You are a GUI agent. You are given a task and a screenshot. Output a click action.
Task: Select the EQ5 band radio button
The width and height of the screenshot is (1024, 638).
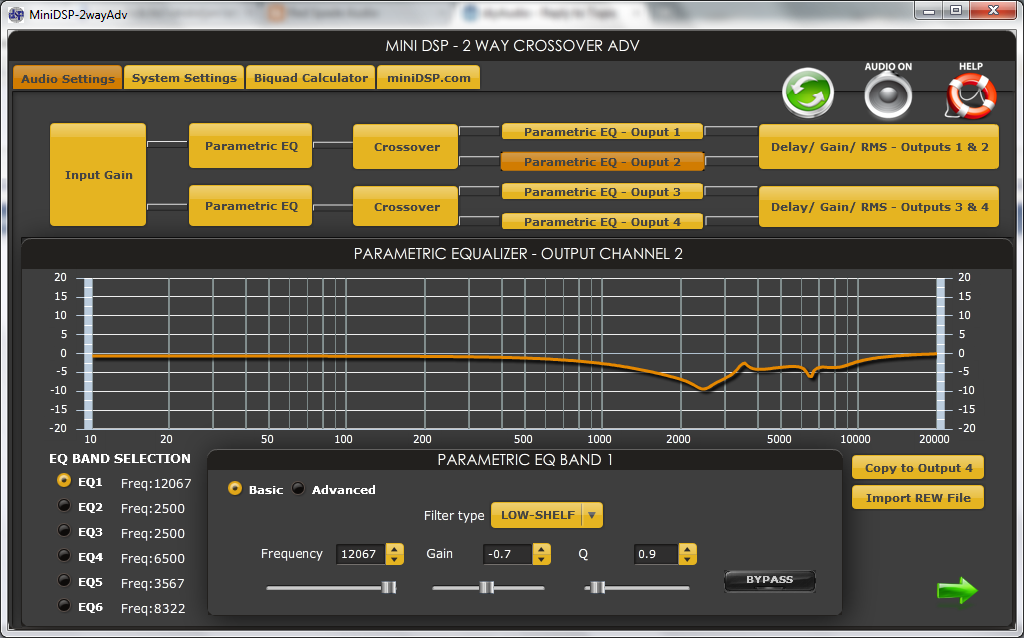[x=63, y=580]
